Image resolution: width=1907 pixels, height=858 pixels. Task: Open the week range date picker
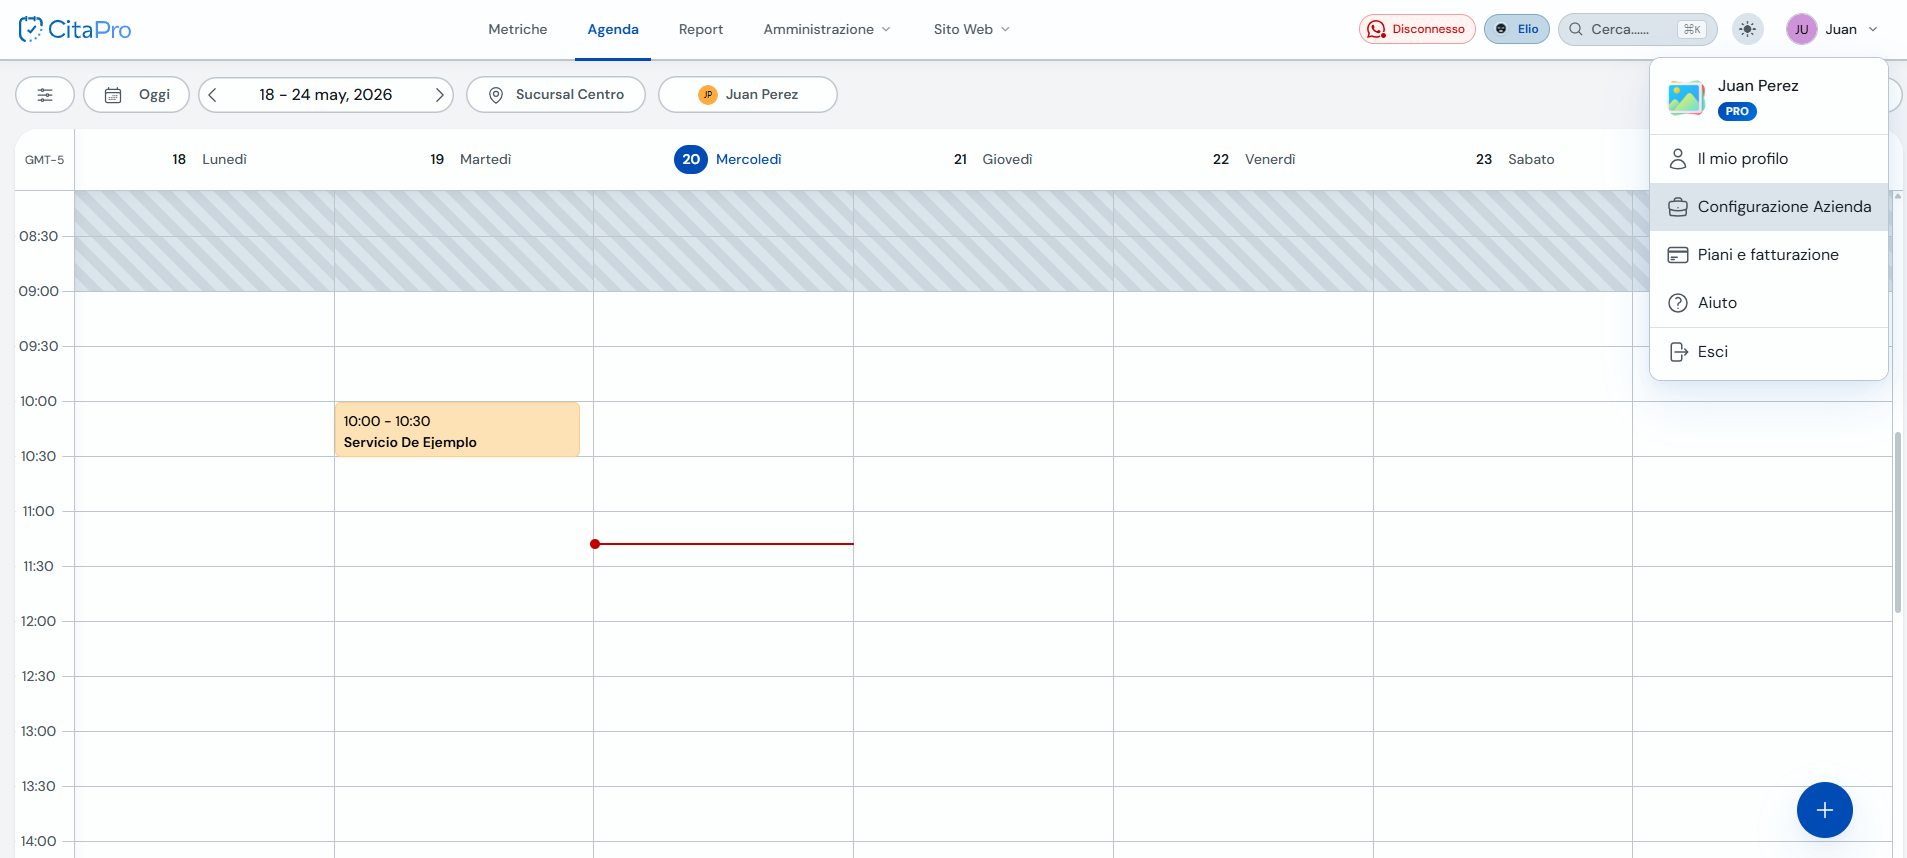(325, 95)
